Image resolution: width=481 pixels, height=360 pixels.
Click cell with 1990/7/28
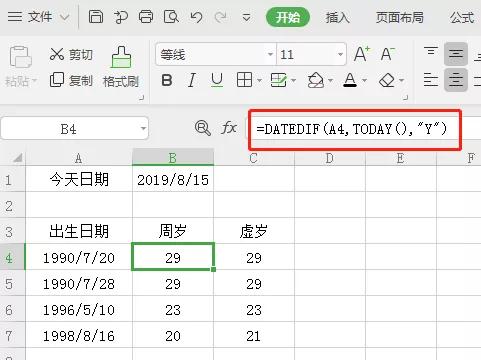(79, 284)
